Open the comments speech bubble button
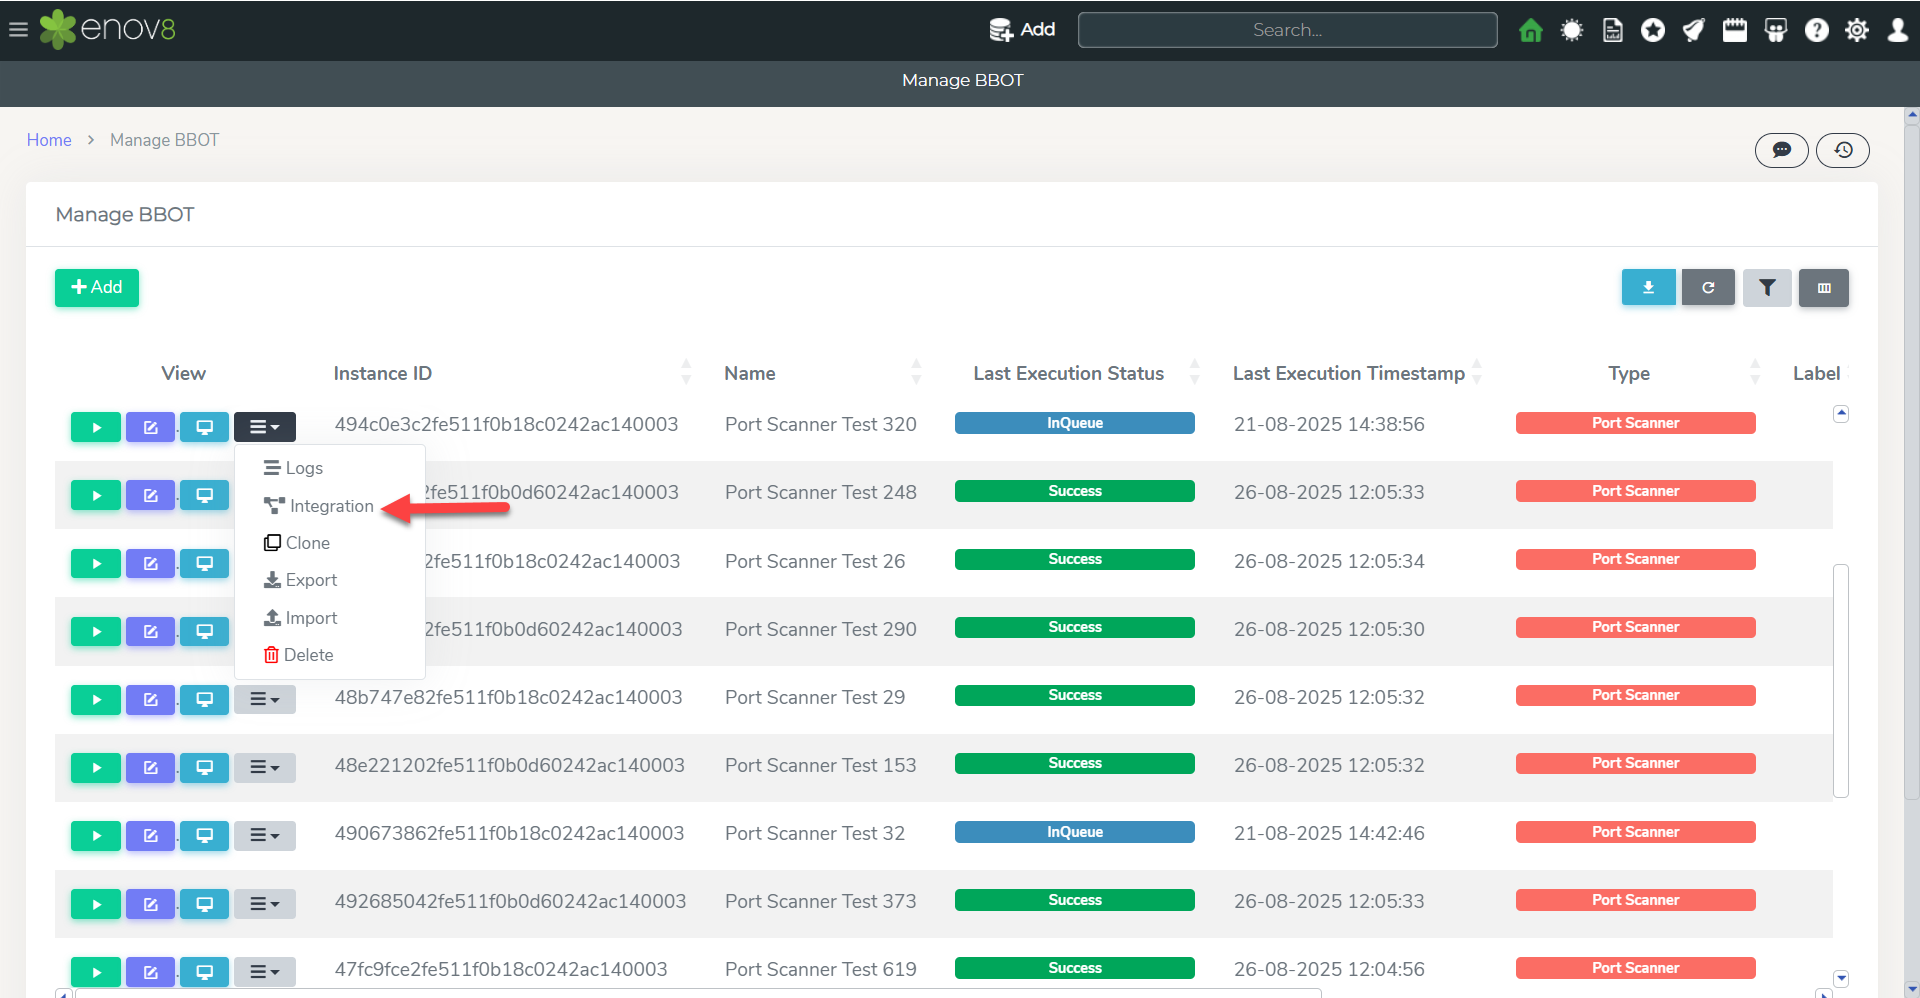The width and height of the screenshot is (1920, 998). 1781,150
